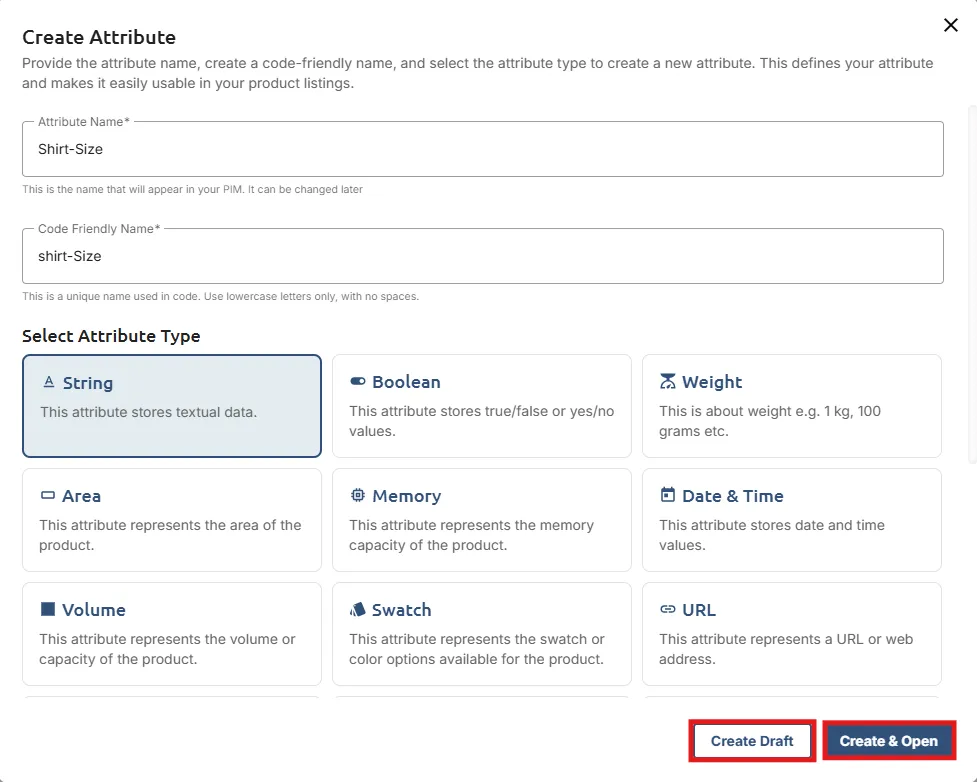This screenshot has height=782, width=977.
Task: Focus the Code Friendly Name field
Action: click(483, 256)
